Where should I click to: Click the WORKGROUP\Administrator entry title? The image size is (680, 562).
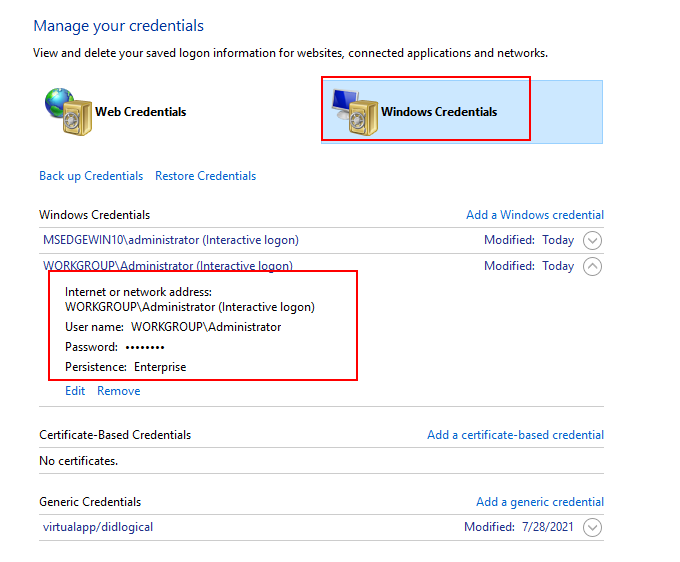click(168, 265)
